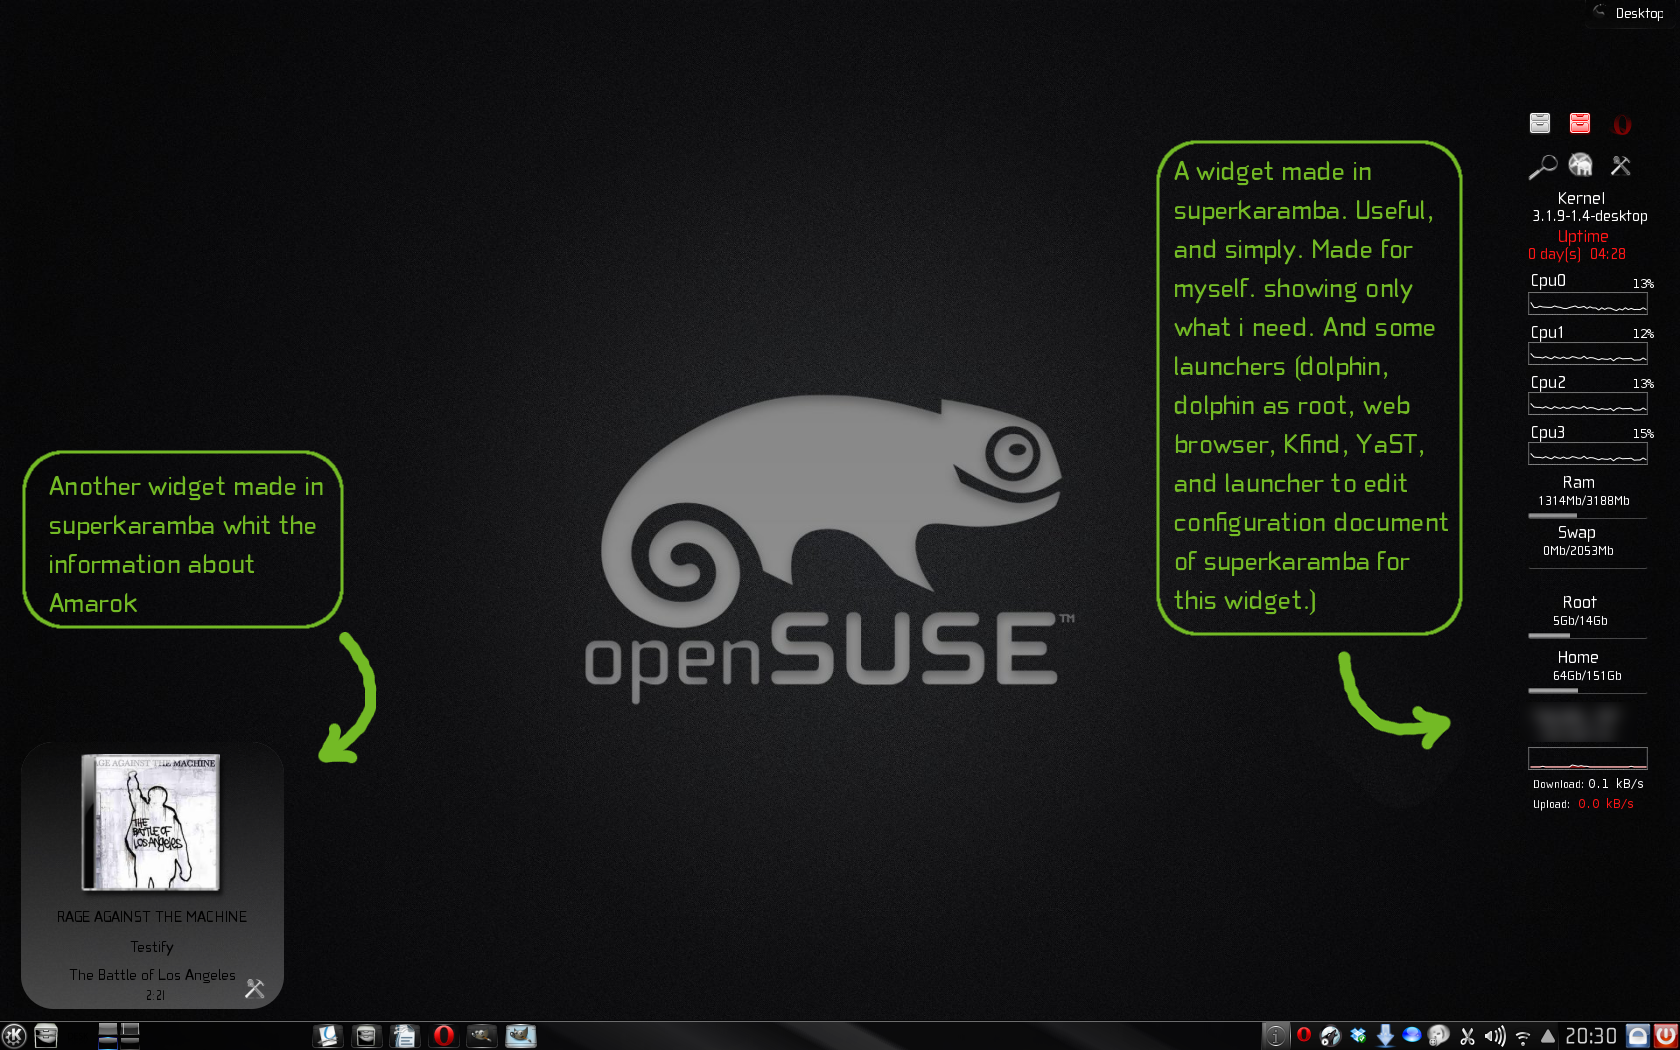
Task: Launch Dolphin as root via the red cabinet icon
Action: [1580, 123]
